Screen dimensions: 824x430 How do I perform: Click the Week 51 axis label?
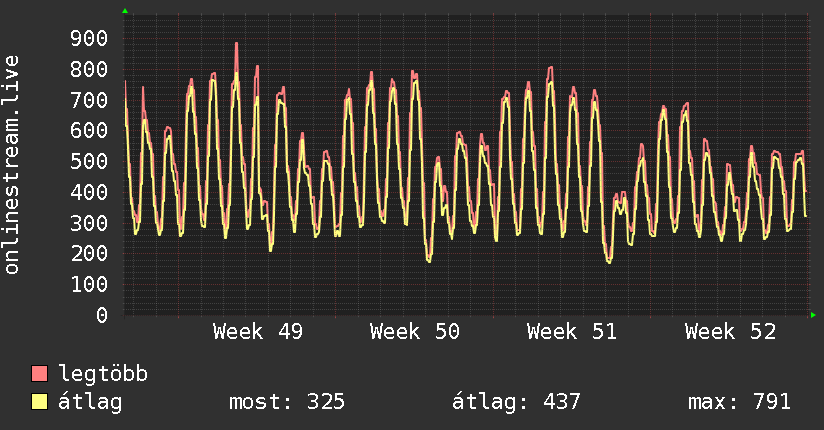(572, 332)
